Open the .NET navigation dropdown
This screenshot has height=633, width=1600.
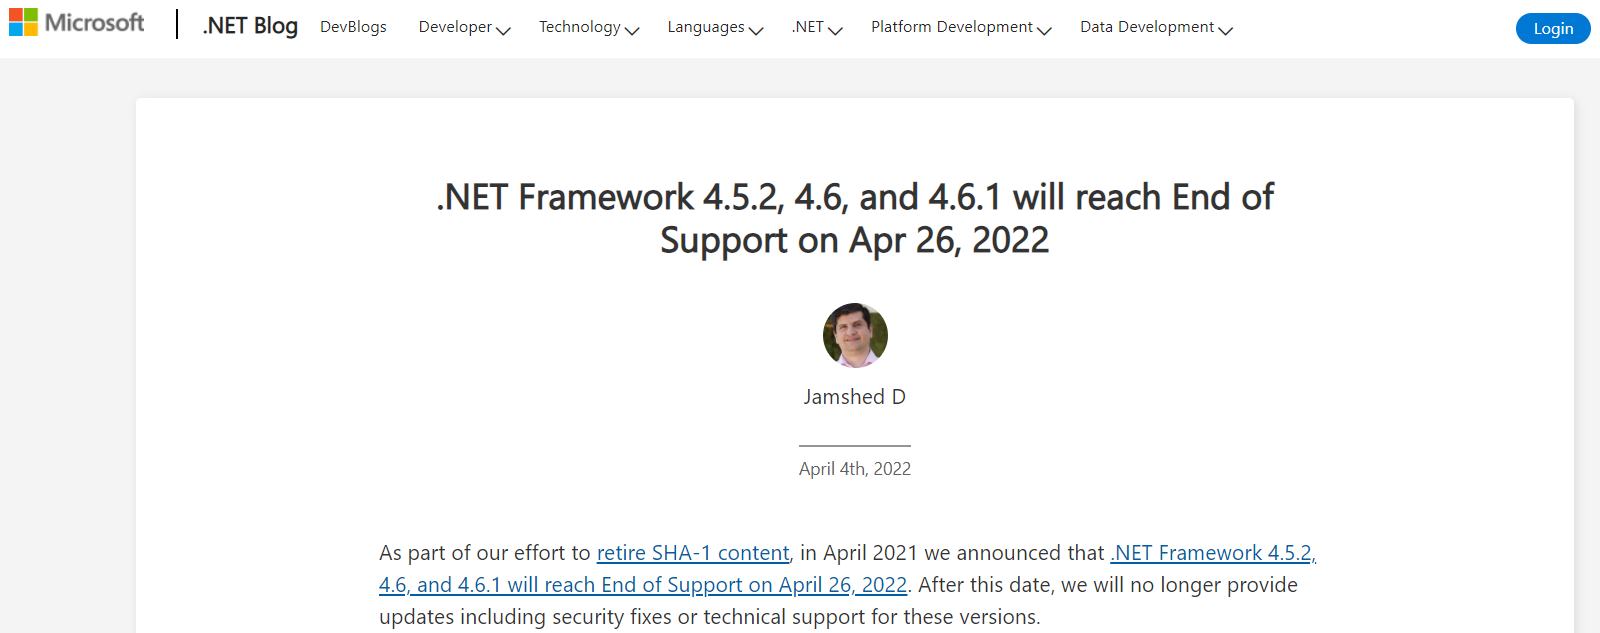click(817, 27)
